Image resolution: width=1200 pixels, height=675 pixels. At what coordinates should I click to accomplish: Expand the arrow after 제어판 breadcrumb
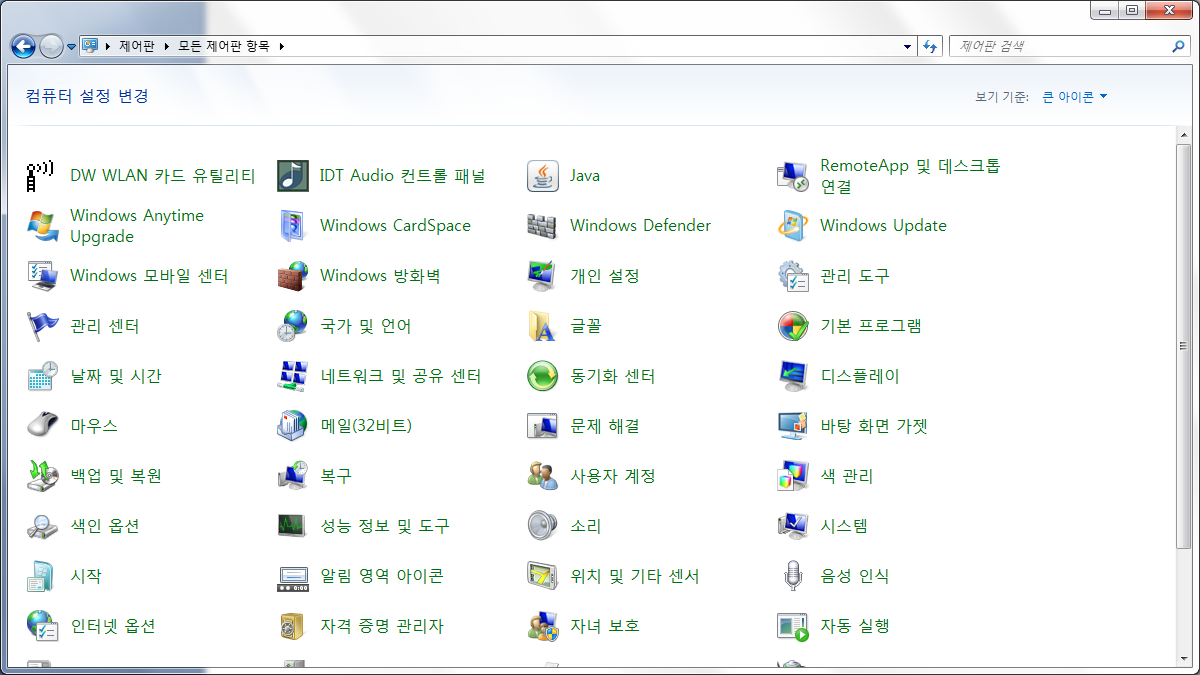(x=169, y=46)
